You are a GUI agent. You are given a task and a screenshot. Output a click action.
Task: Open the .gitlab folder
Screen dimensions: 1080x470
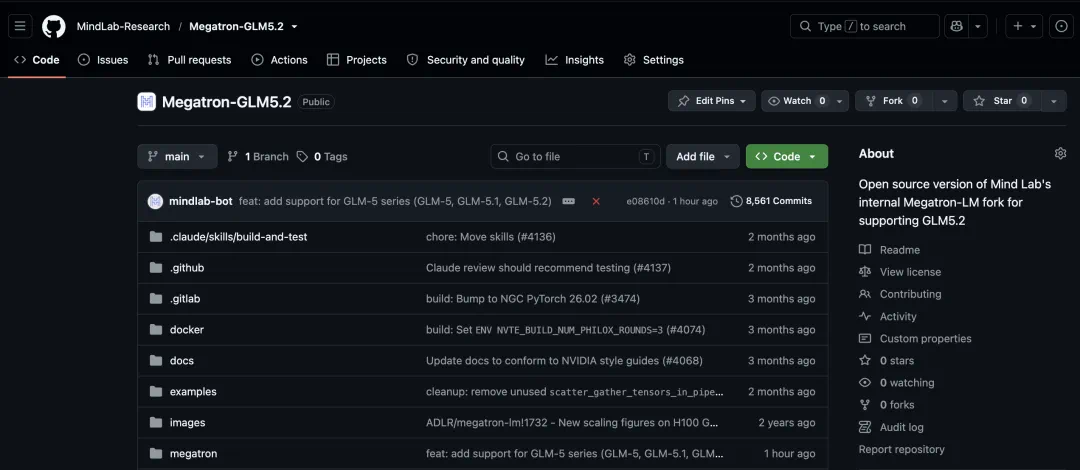click(x=185, y=299)
